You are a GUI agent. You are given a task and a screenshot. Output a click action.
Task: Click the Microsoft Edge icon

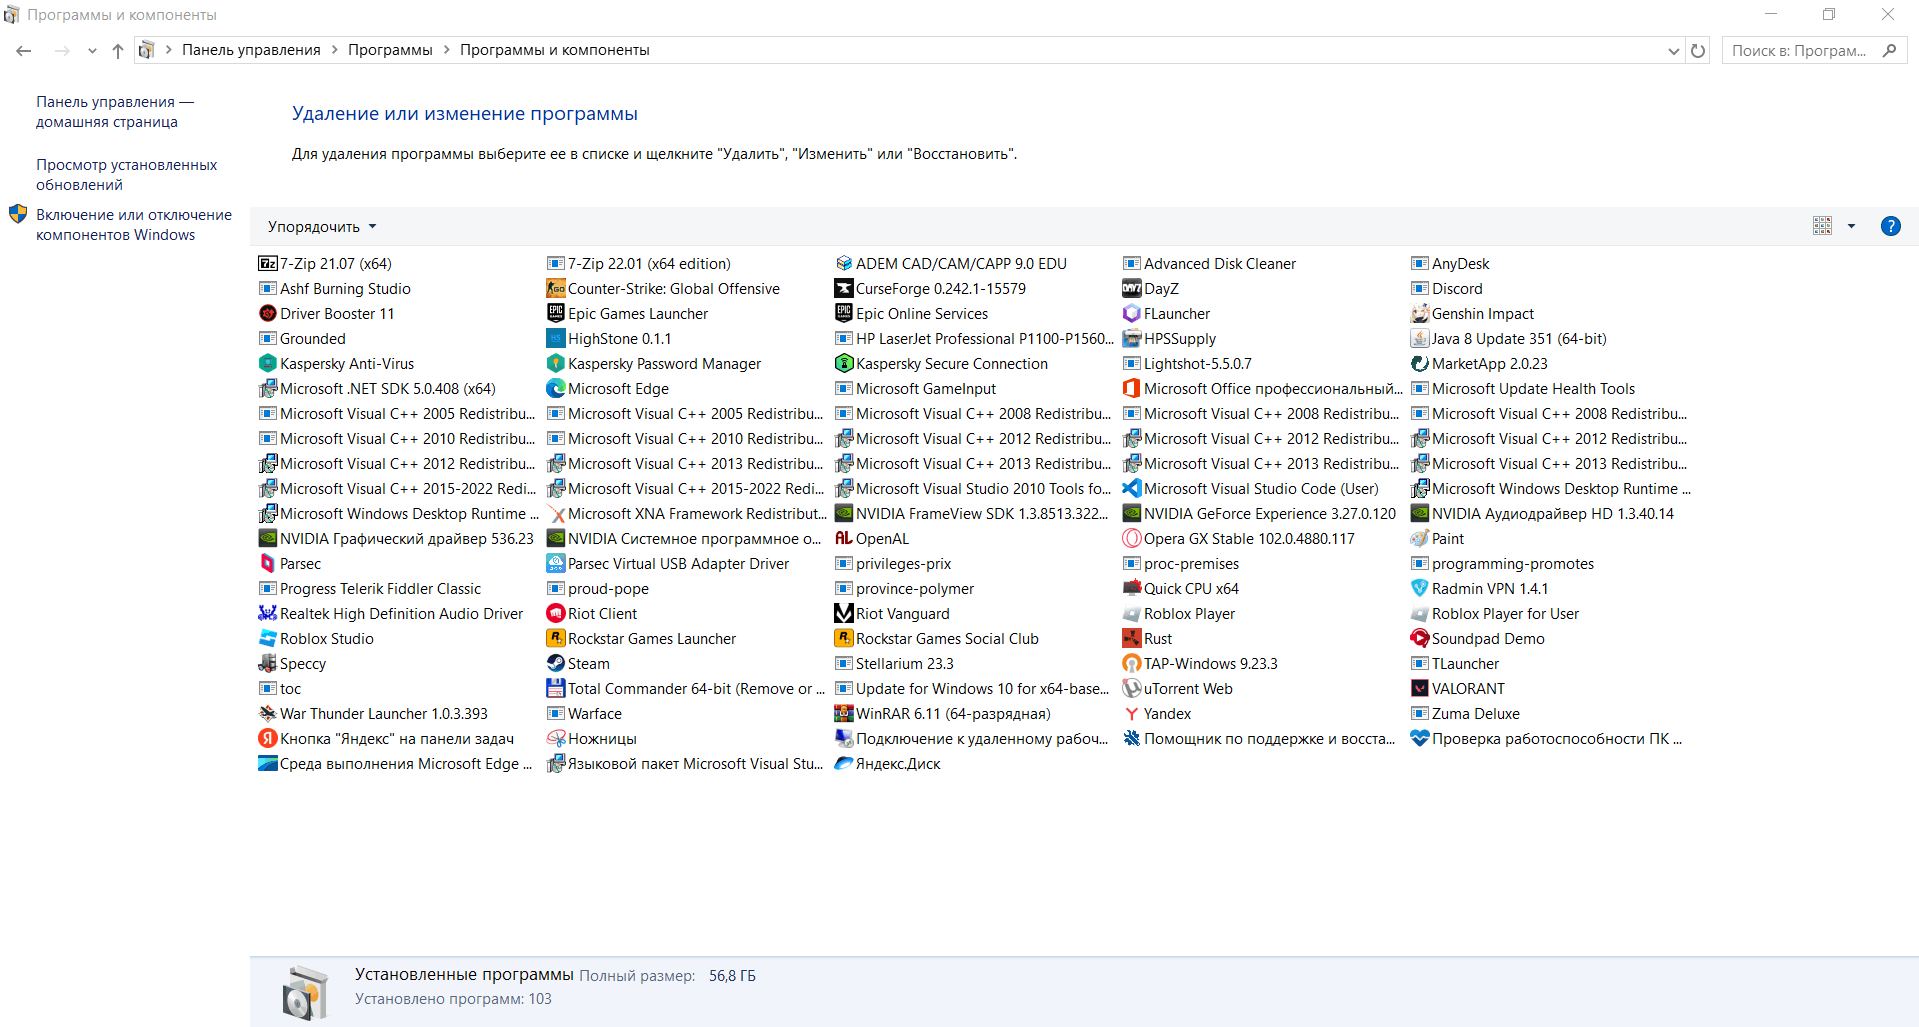(x=556, y=388)
